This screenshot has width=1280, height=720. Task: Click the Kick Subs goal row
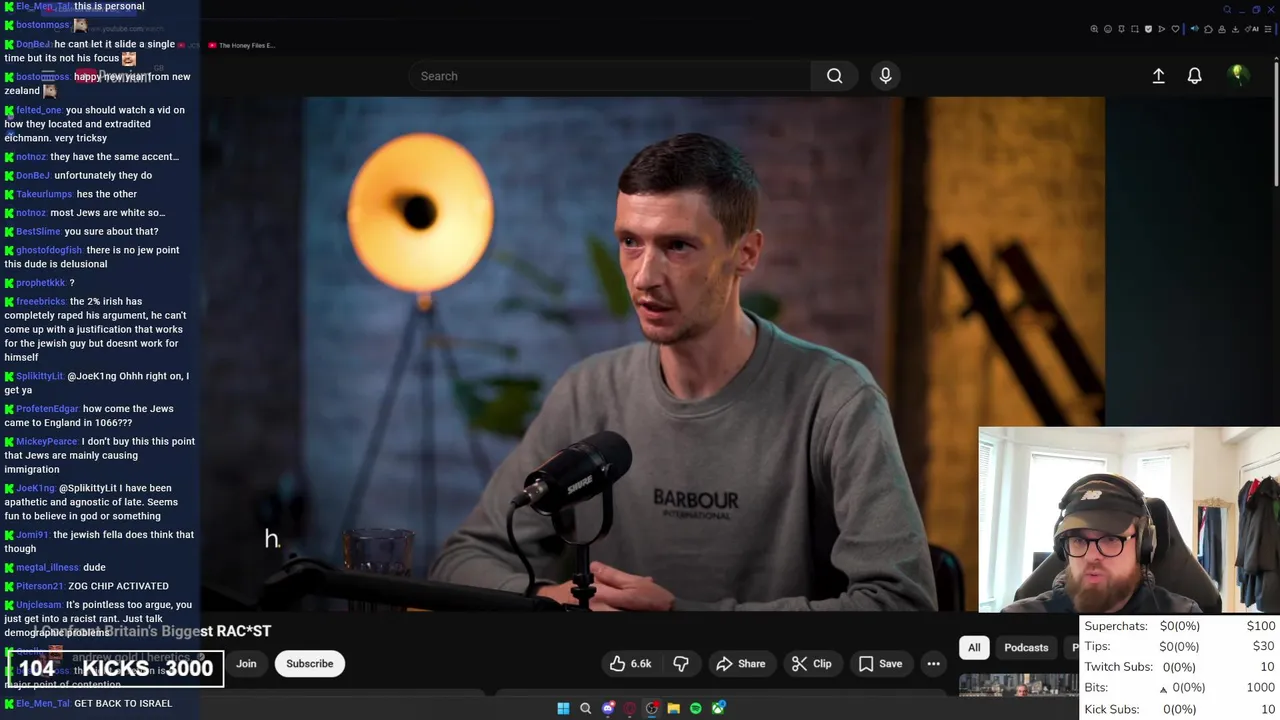1180,709
